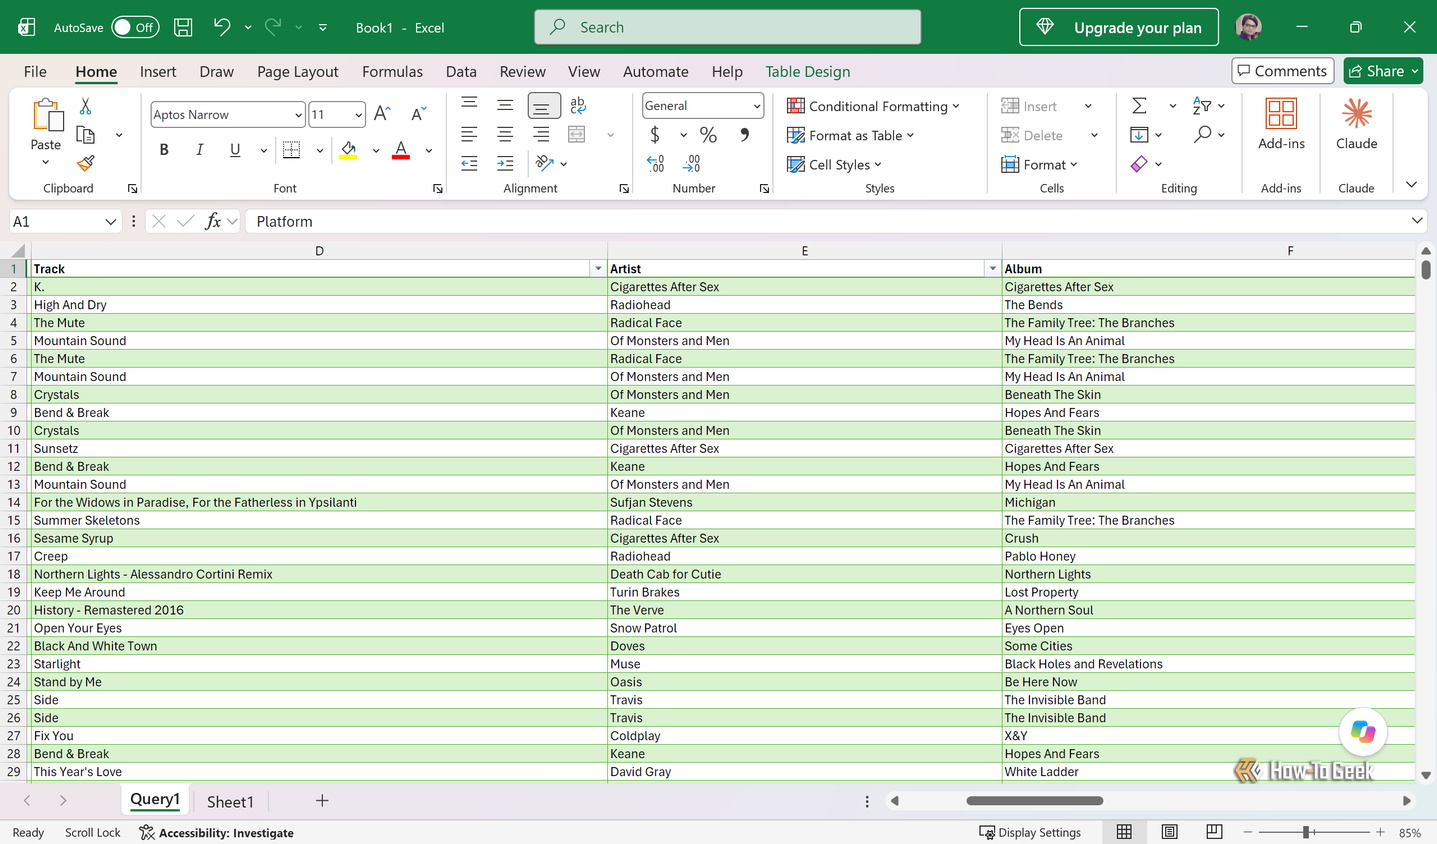
Task: Open the Table Design tab
Action: click(808, 71)
